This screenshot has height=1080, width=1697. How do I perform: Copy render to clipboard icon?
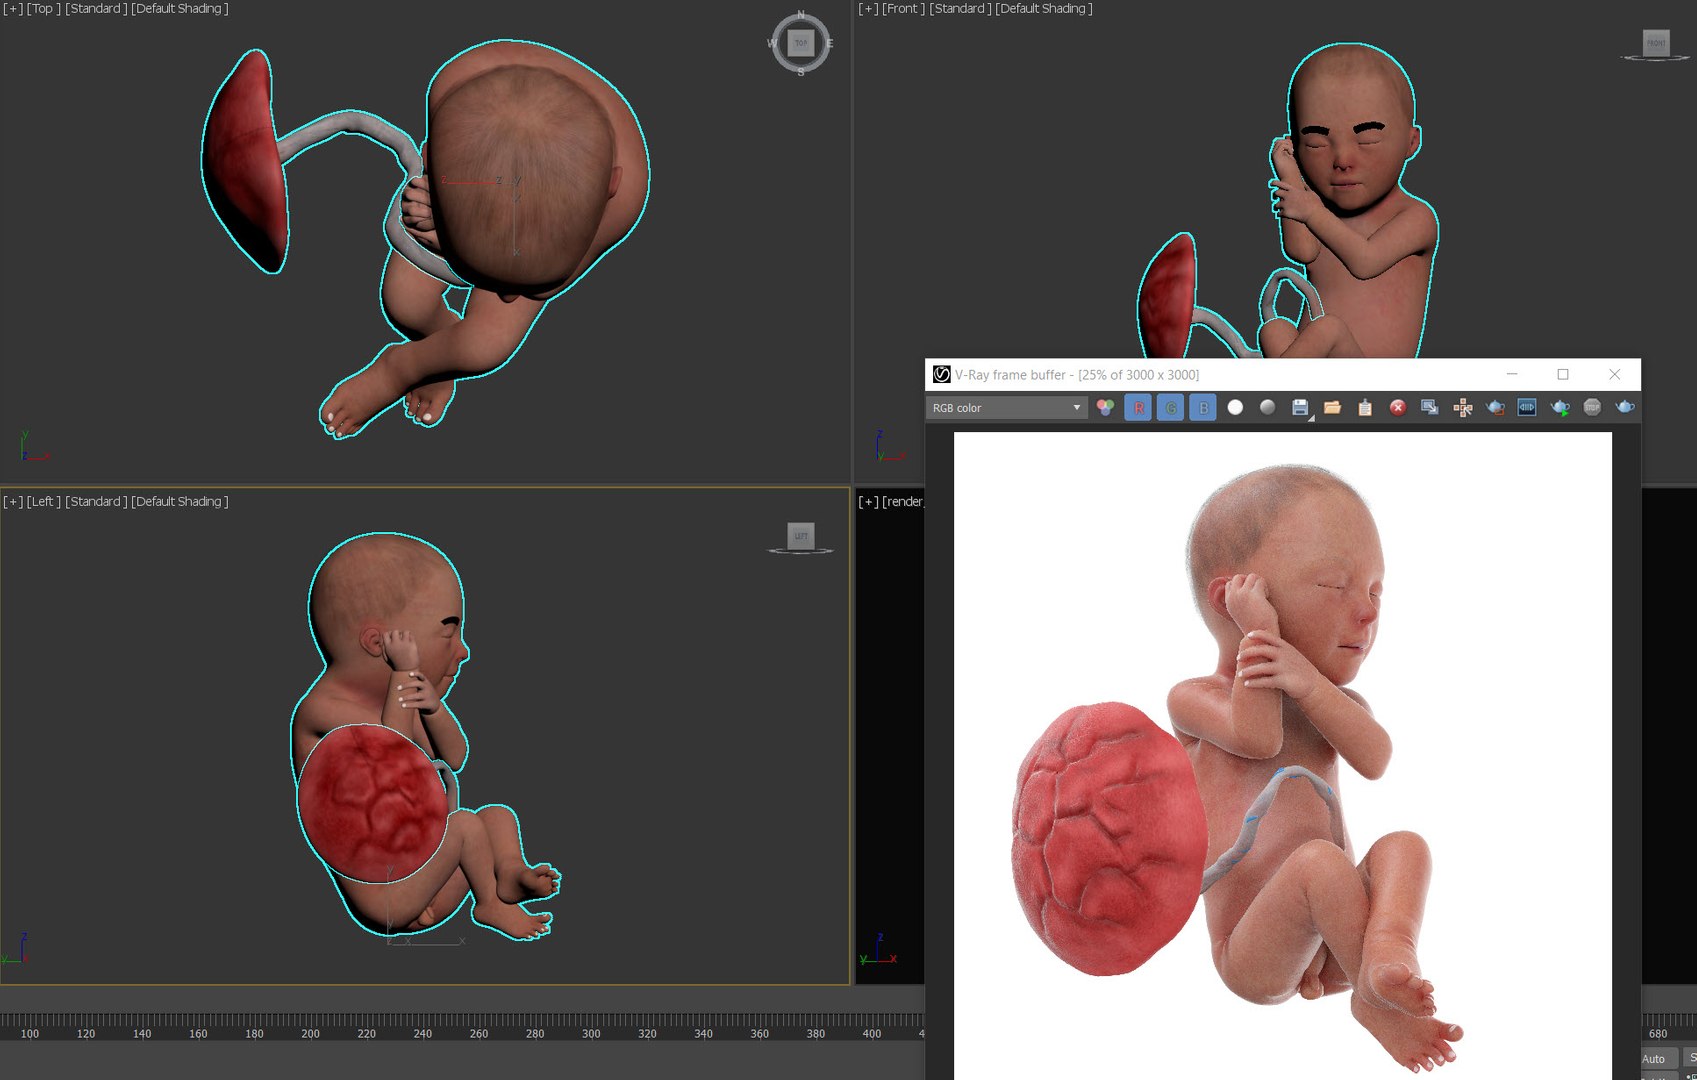click(1365, 408)
